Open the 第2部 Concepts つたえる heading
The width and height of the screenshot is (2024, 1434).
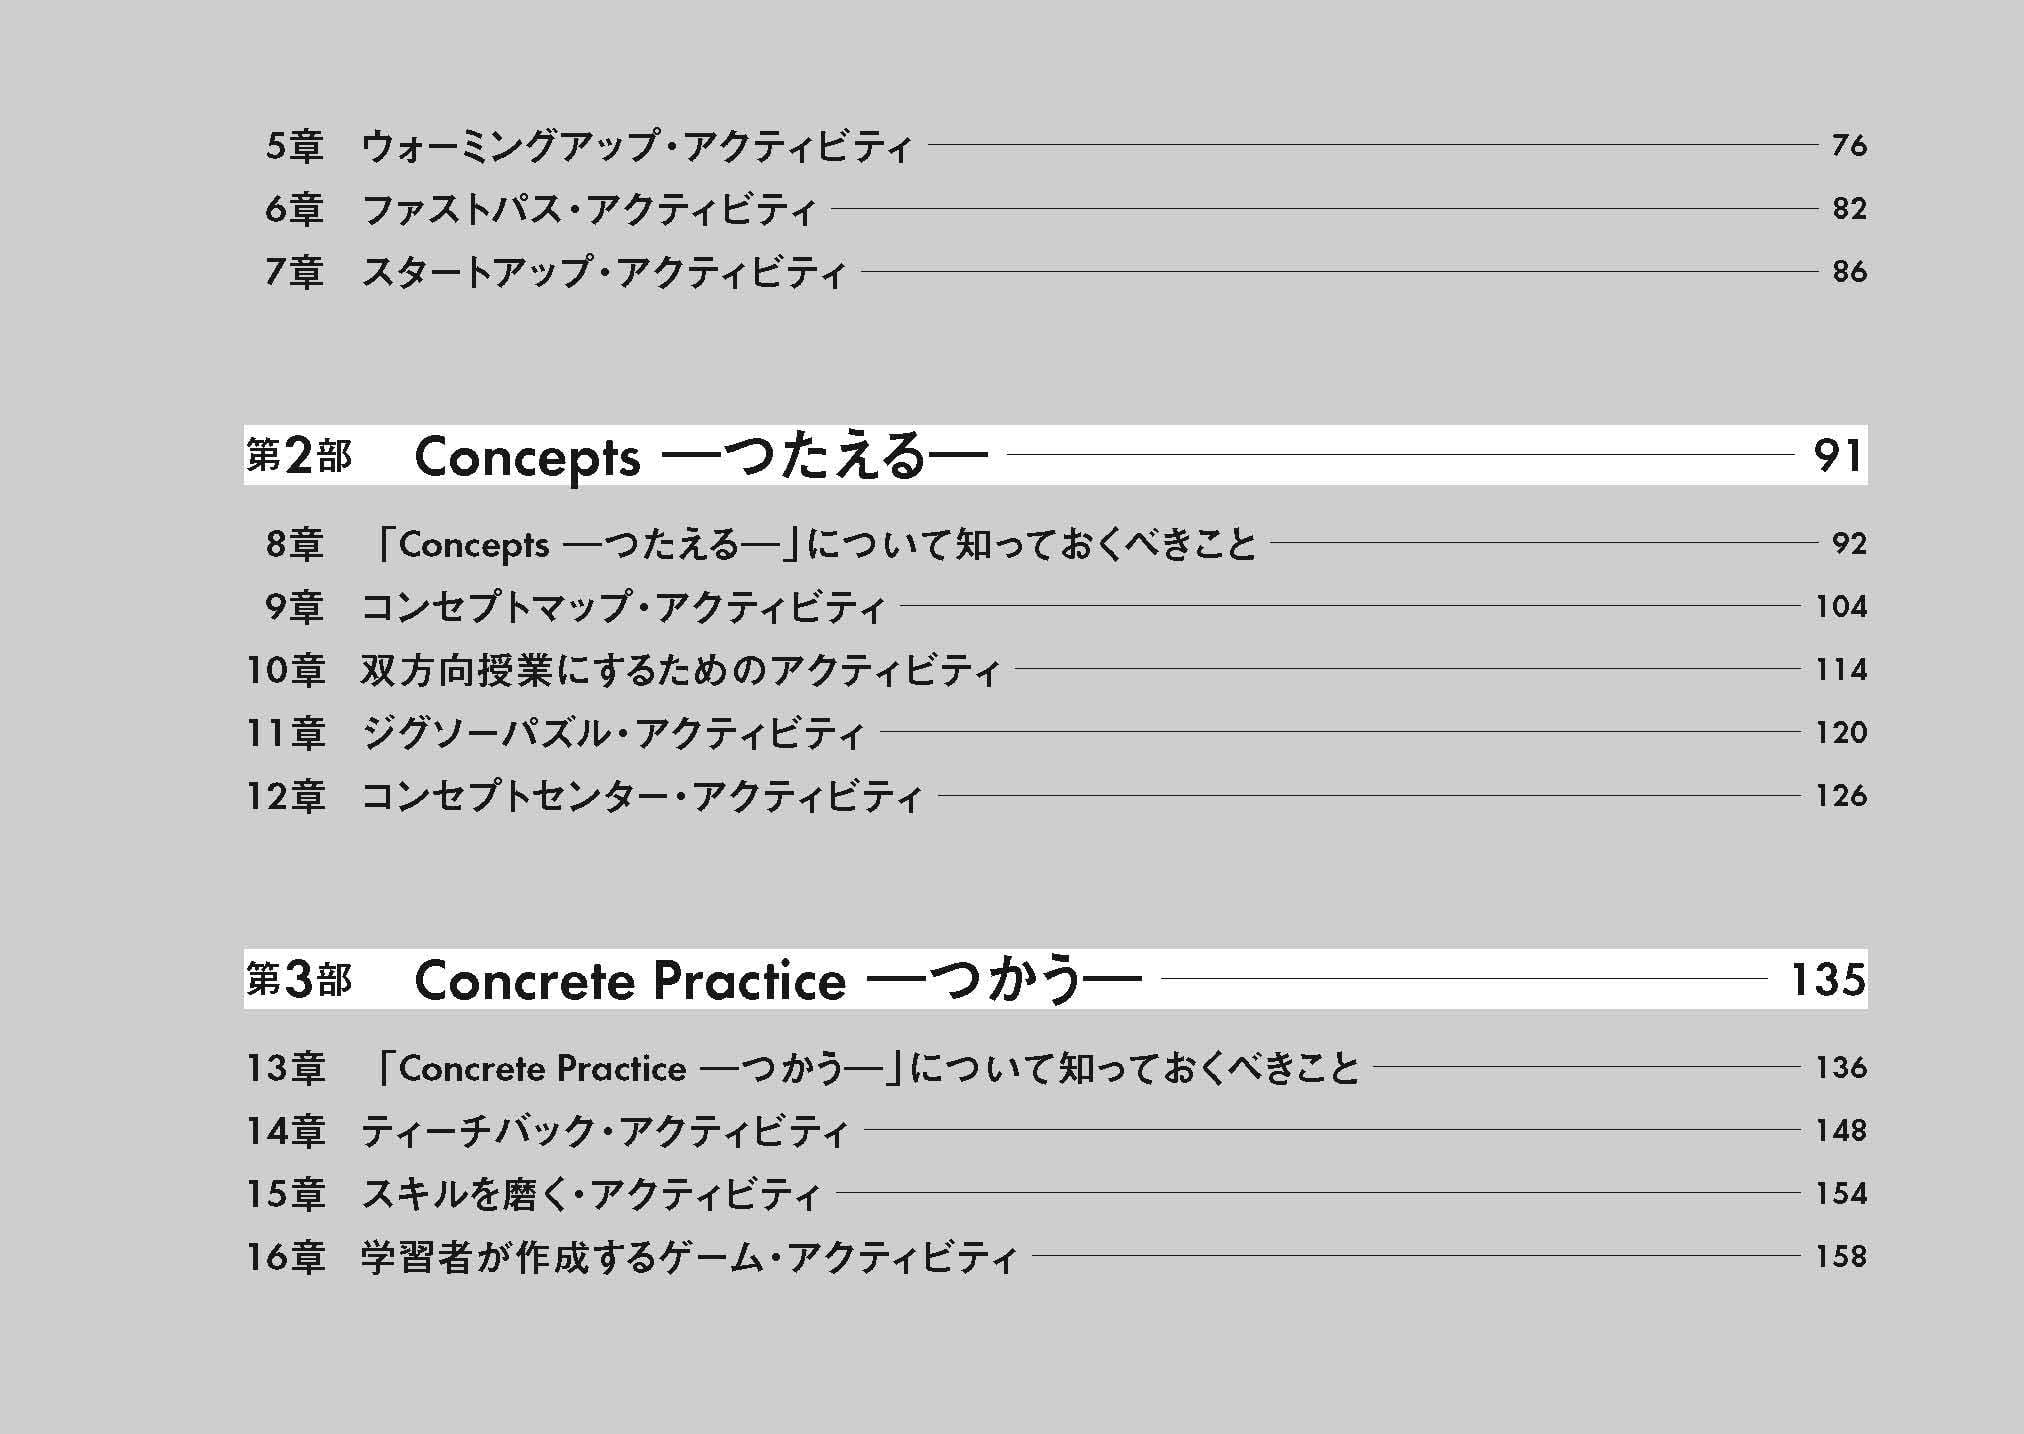[x=700, y=457]
